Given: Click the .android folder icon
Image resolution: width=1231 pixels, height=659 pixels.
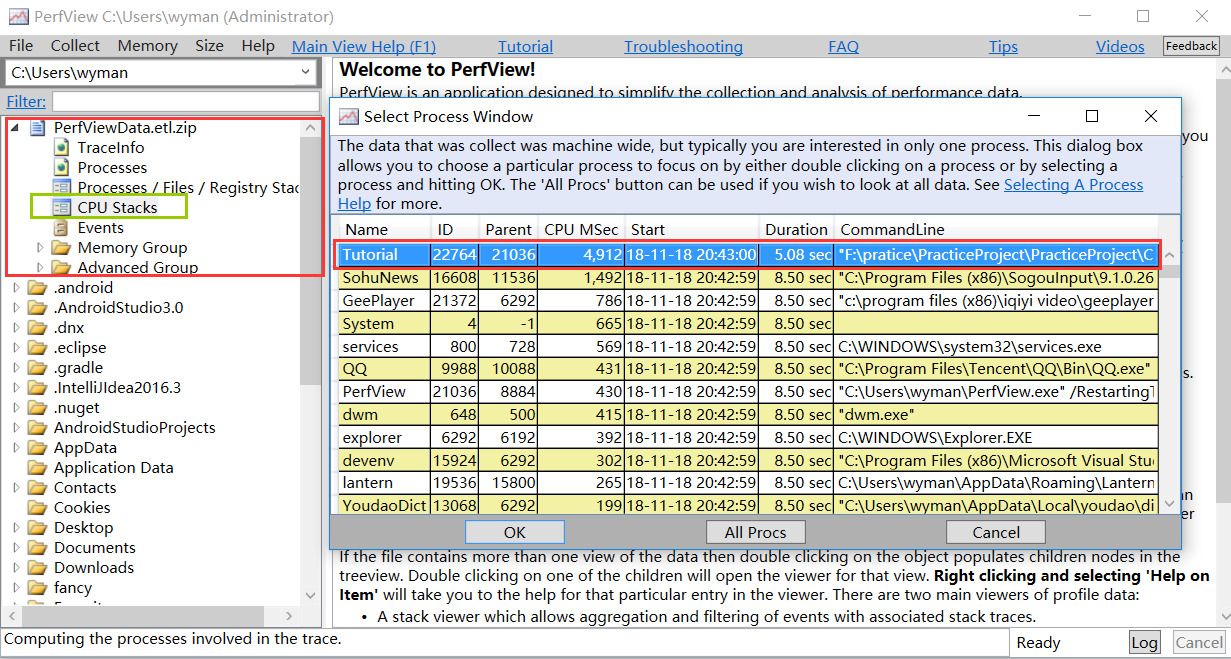Looking at the screenshot, I should 38,288.
